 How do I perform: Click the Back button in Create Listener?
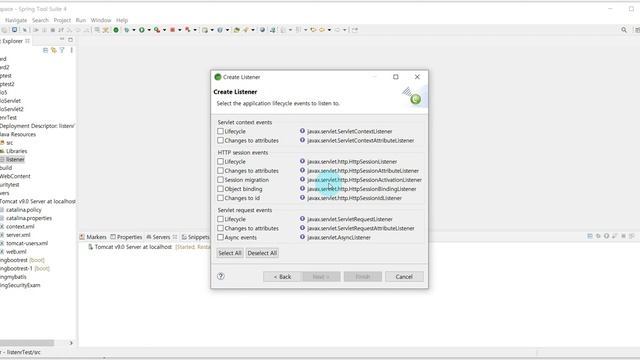[282, 277]
